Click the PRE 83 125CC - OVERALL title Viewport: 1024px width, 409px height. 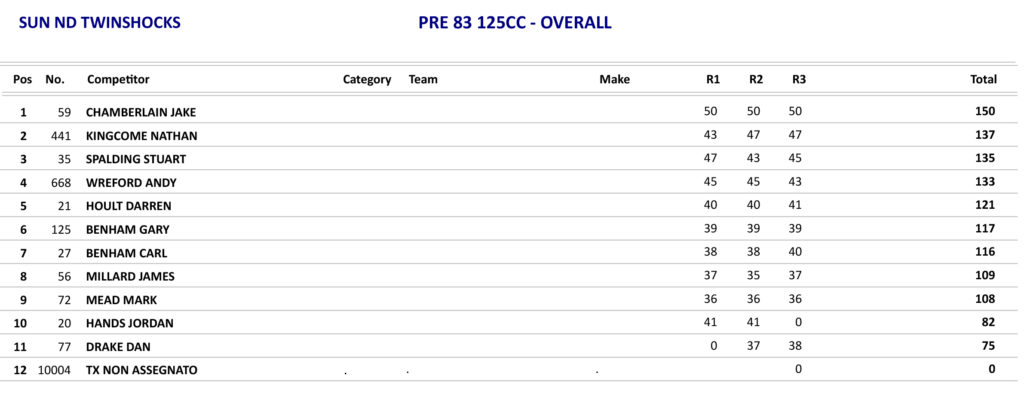tap(514, 22)
